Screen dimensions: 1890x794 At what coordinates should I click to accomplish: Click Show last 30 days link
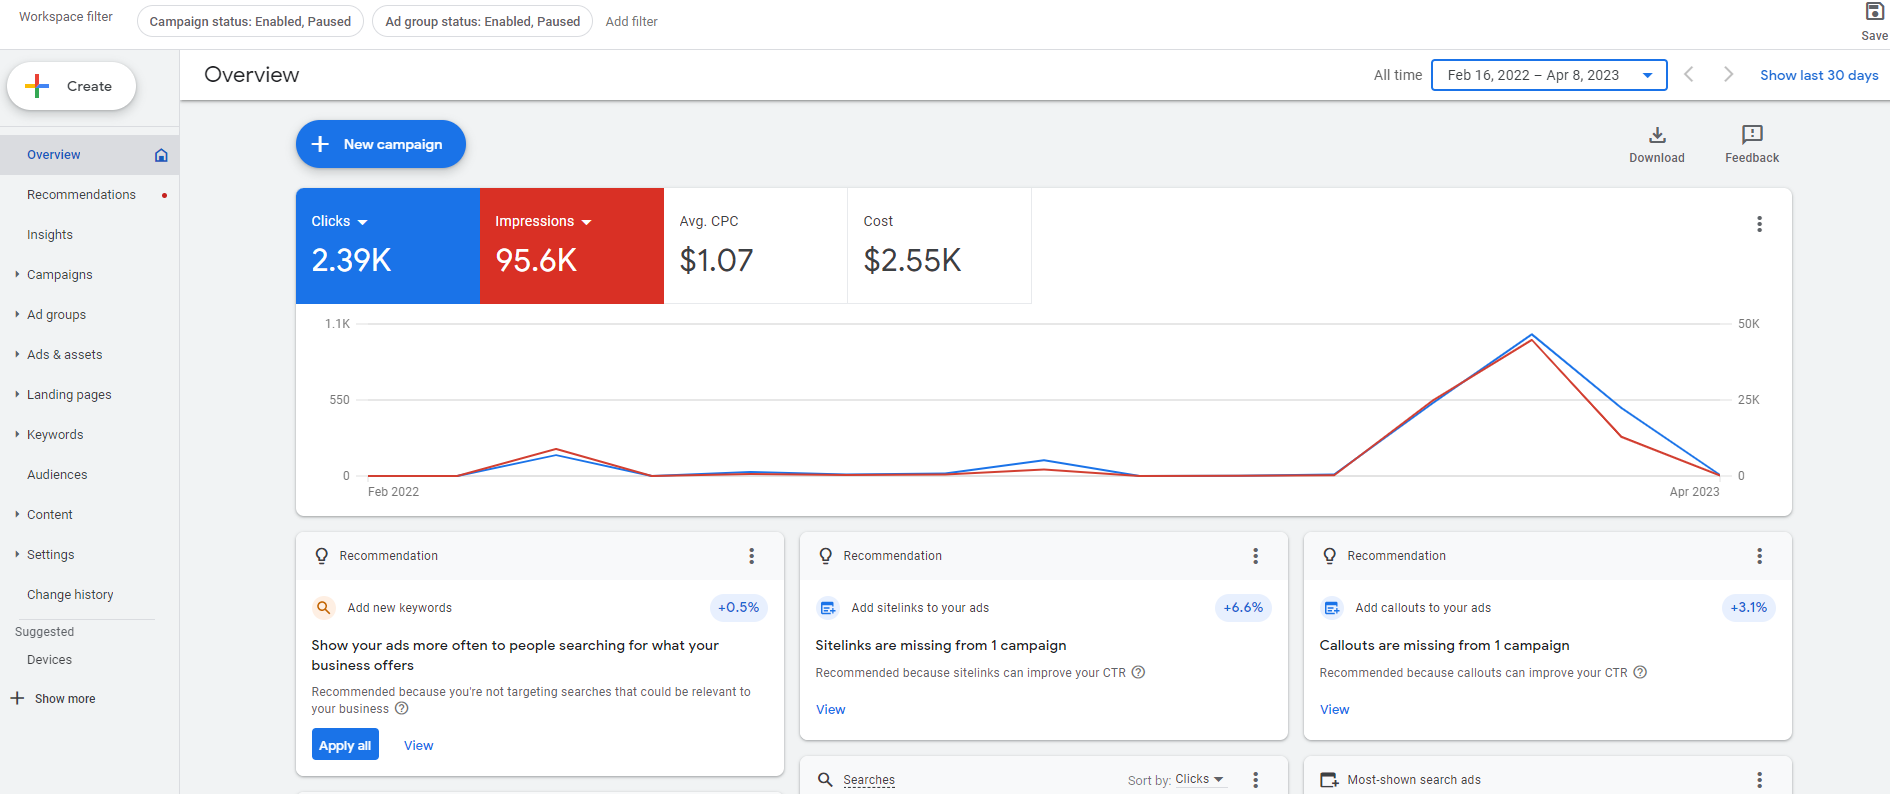pyautogui.click(x=1818, y=75)
